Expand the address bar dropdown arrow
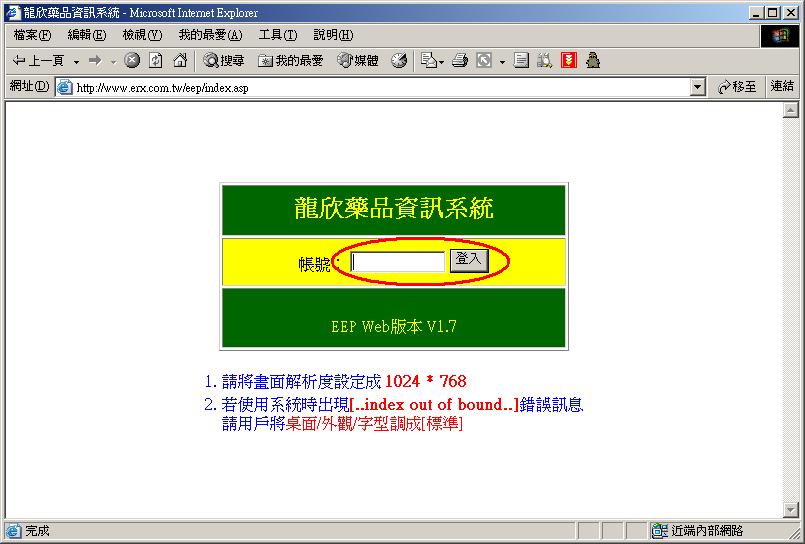Screen dimensions: 805x544 (697, 88)
